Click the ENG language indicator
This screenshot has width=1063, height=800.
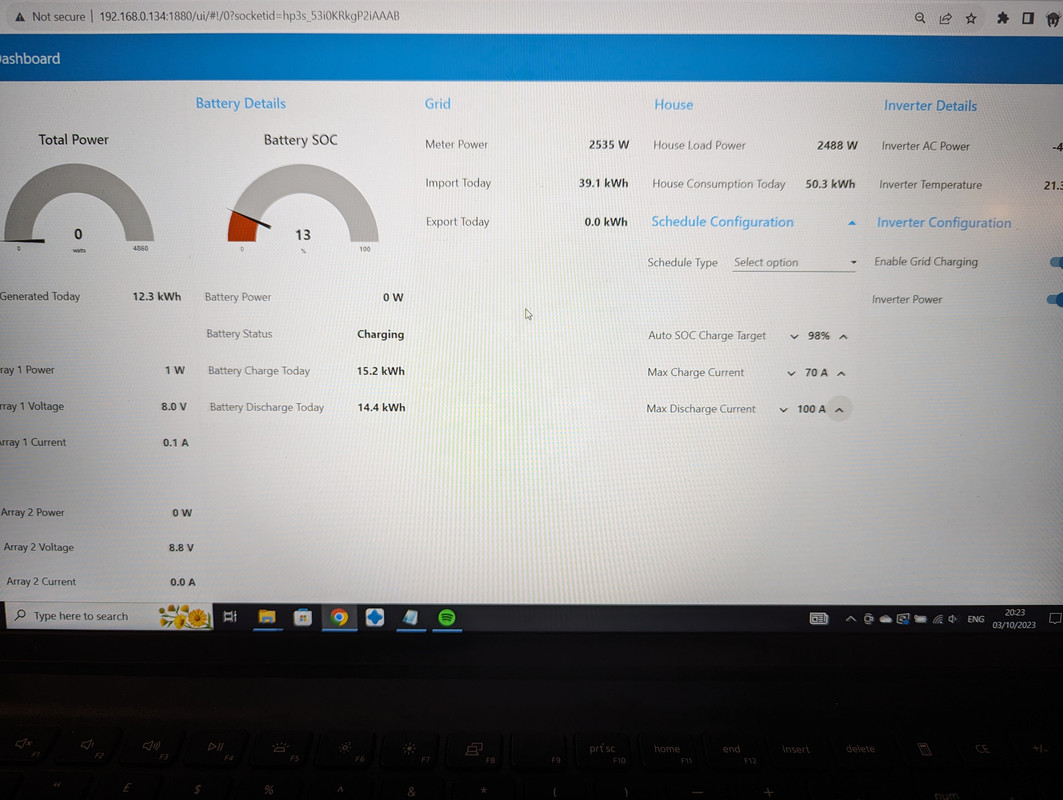coord(976,619)
